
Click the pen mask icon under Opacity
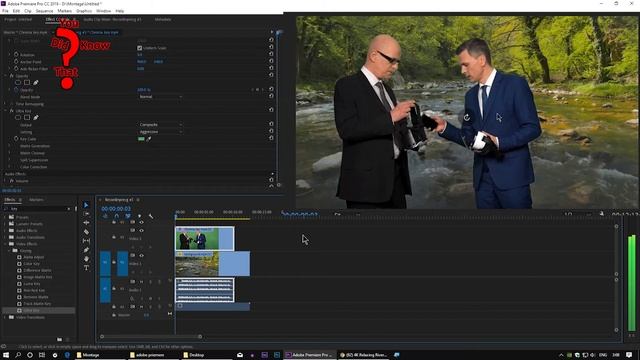(x=36, y=82)
